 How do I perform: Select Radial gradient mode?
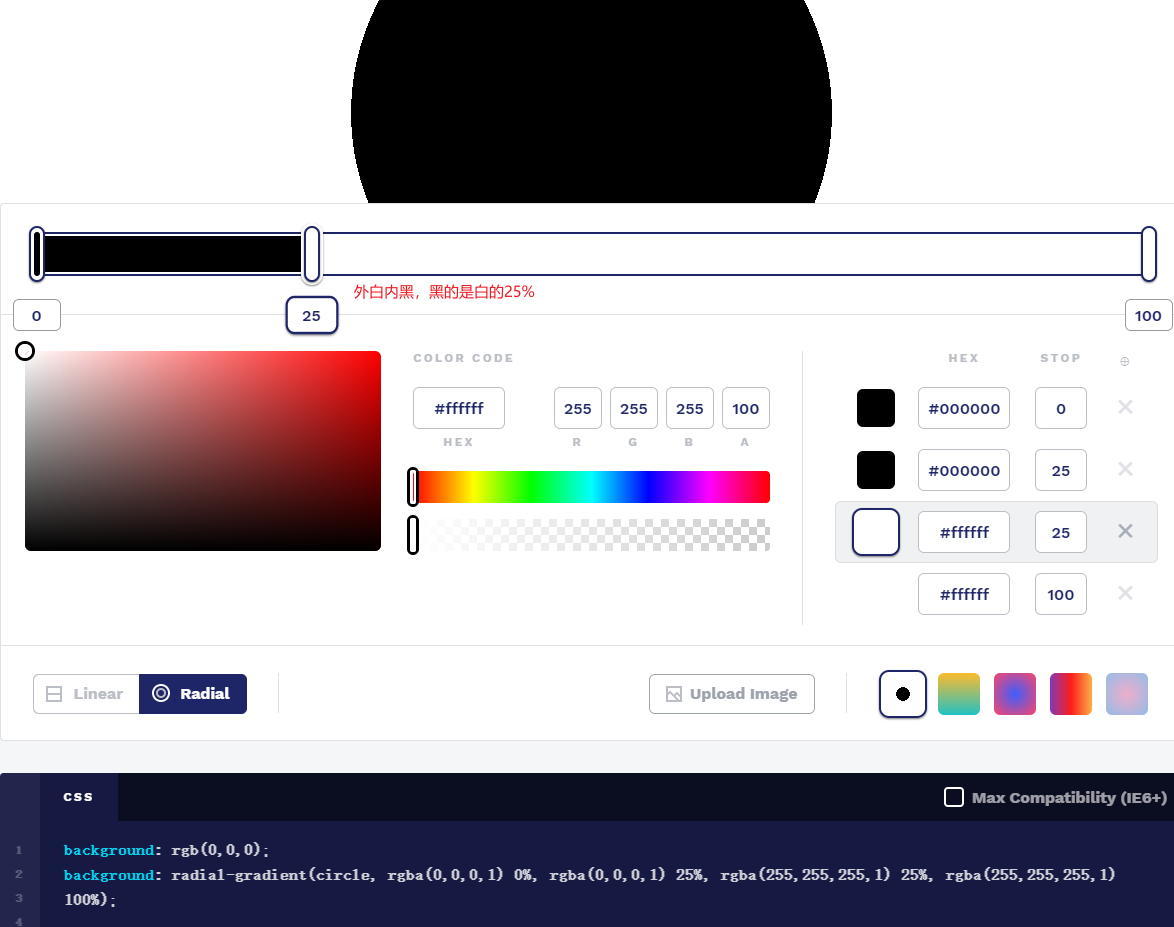point(192,694)
